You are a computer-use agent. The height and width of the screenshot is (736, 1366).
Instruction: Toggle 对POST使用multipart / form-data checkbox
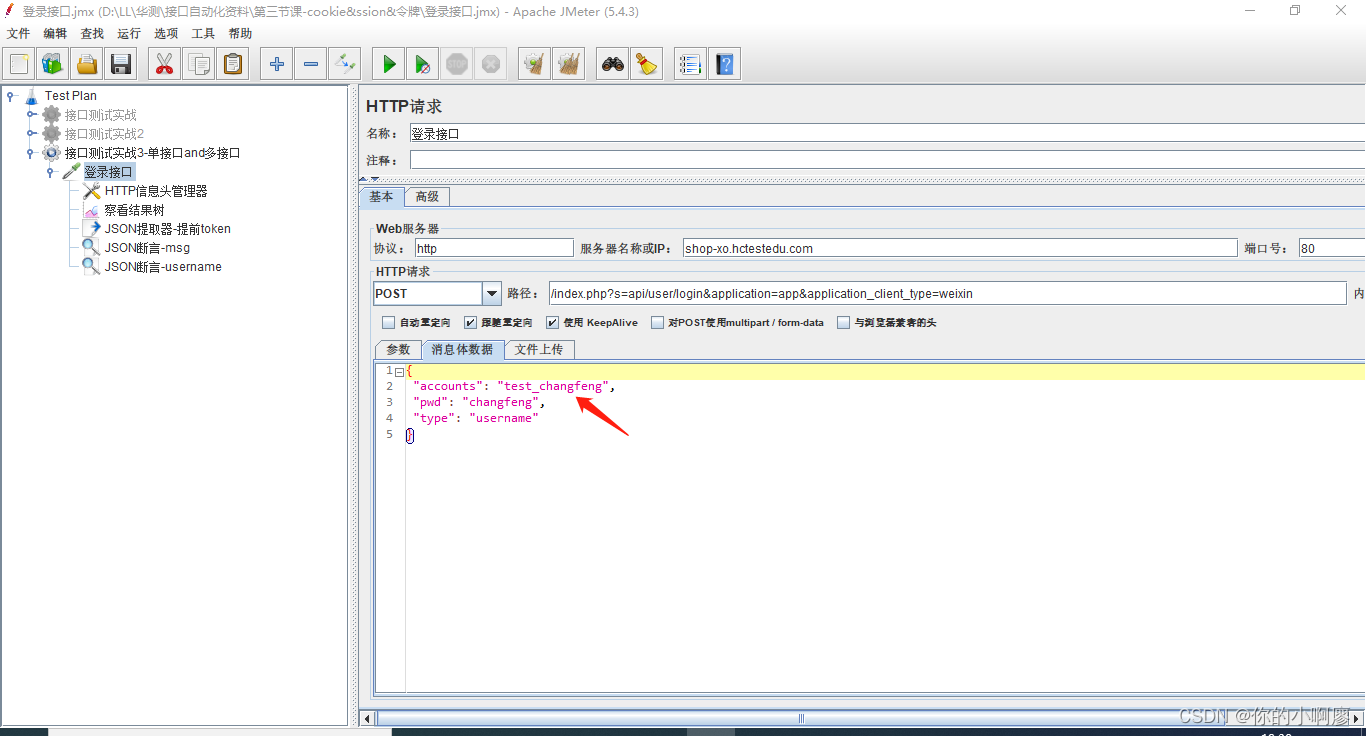click(x=657, y=323)
